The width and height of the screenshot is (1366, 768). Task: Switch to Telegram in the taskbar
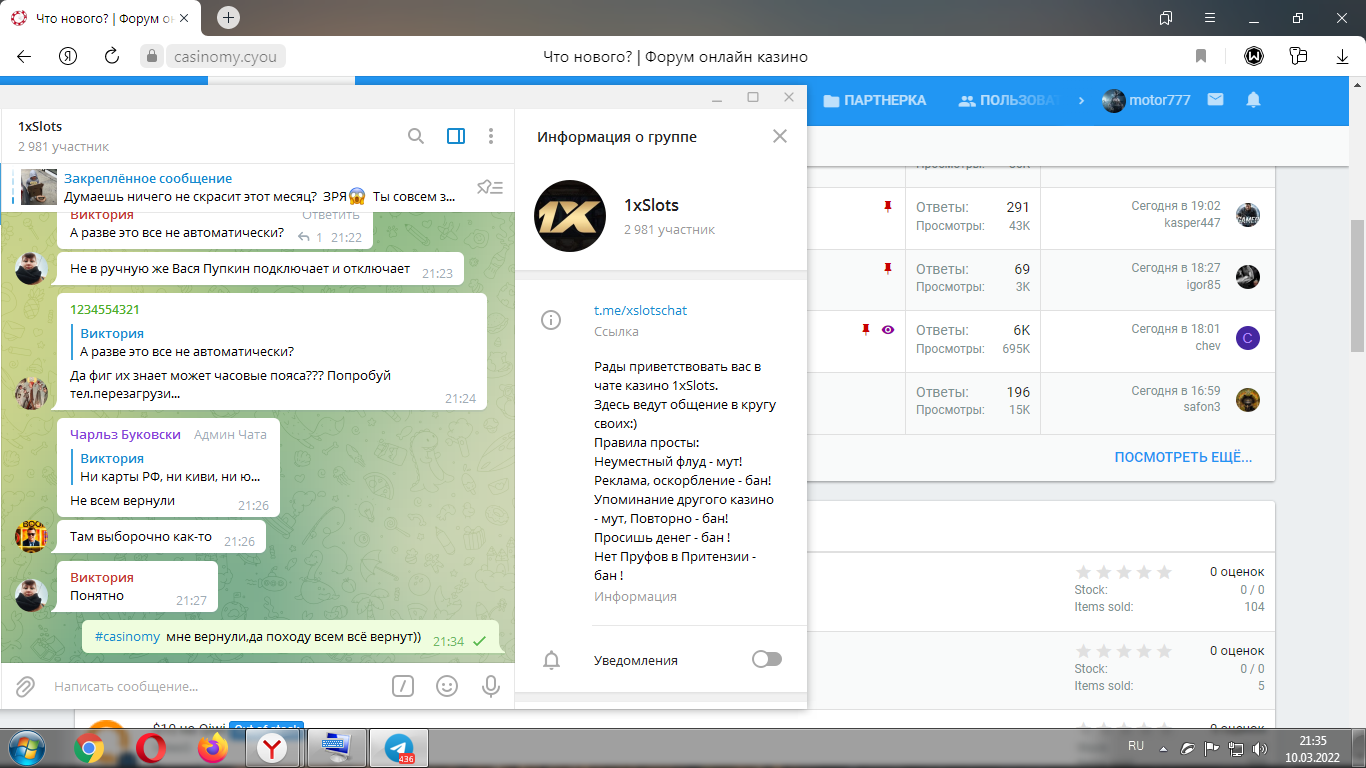point(399,748)
